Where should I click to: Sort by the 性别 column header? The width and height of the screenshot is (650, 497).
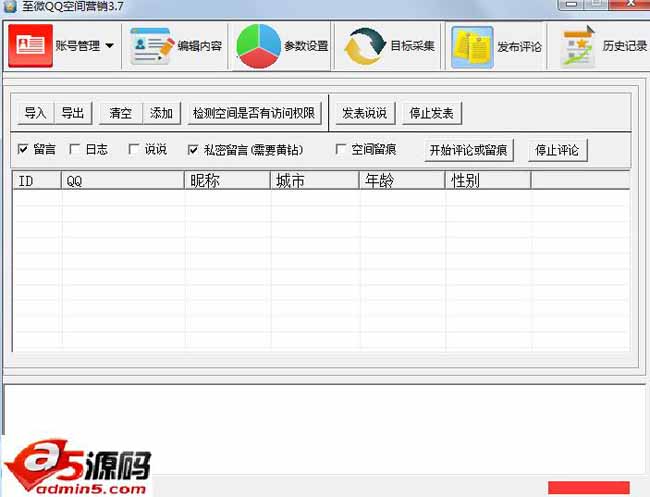[x=488, y=181]
